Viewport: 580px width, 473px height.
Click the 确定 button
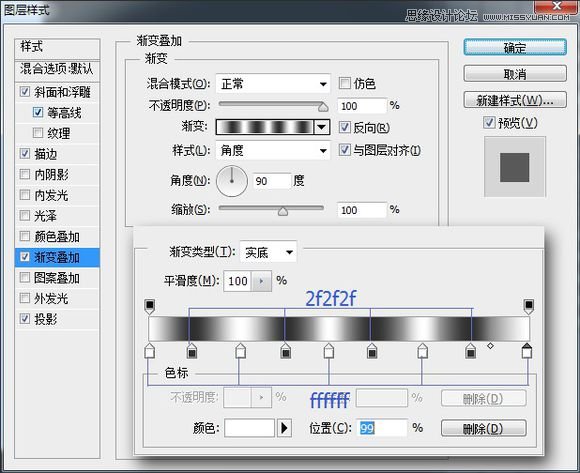(x=515, y=48)
